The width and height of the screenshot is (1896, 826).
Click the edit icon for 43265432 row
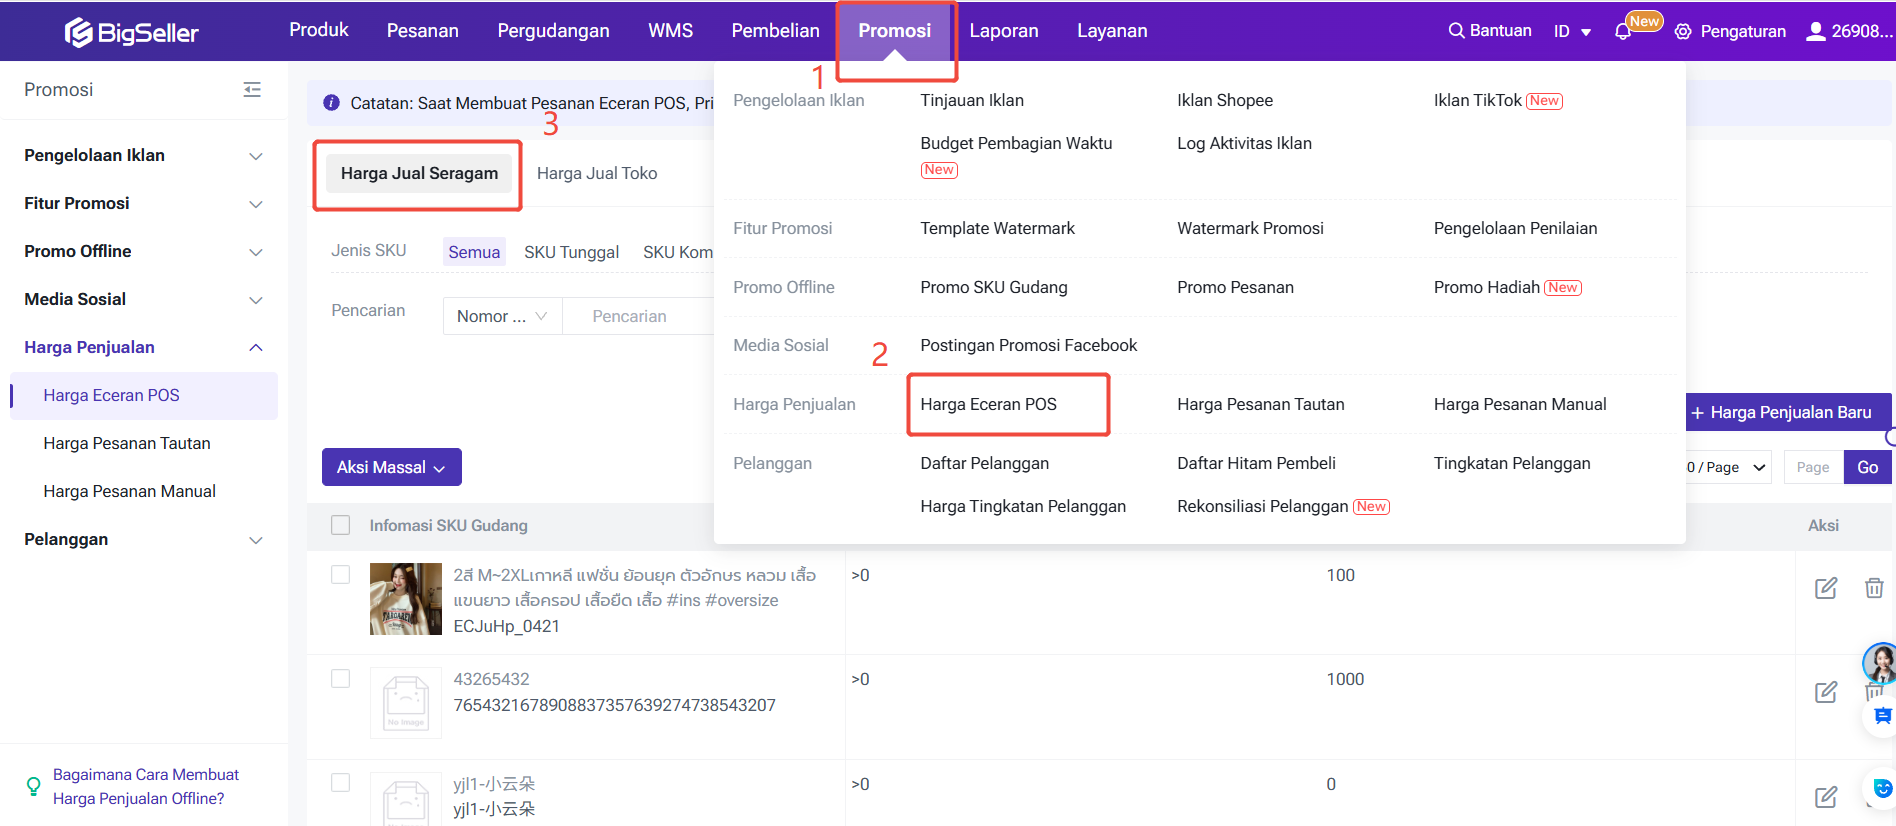coord(1825,692)
